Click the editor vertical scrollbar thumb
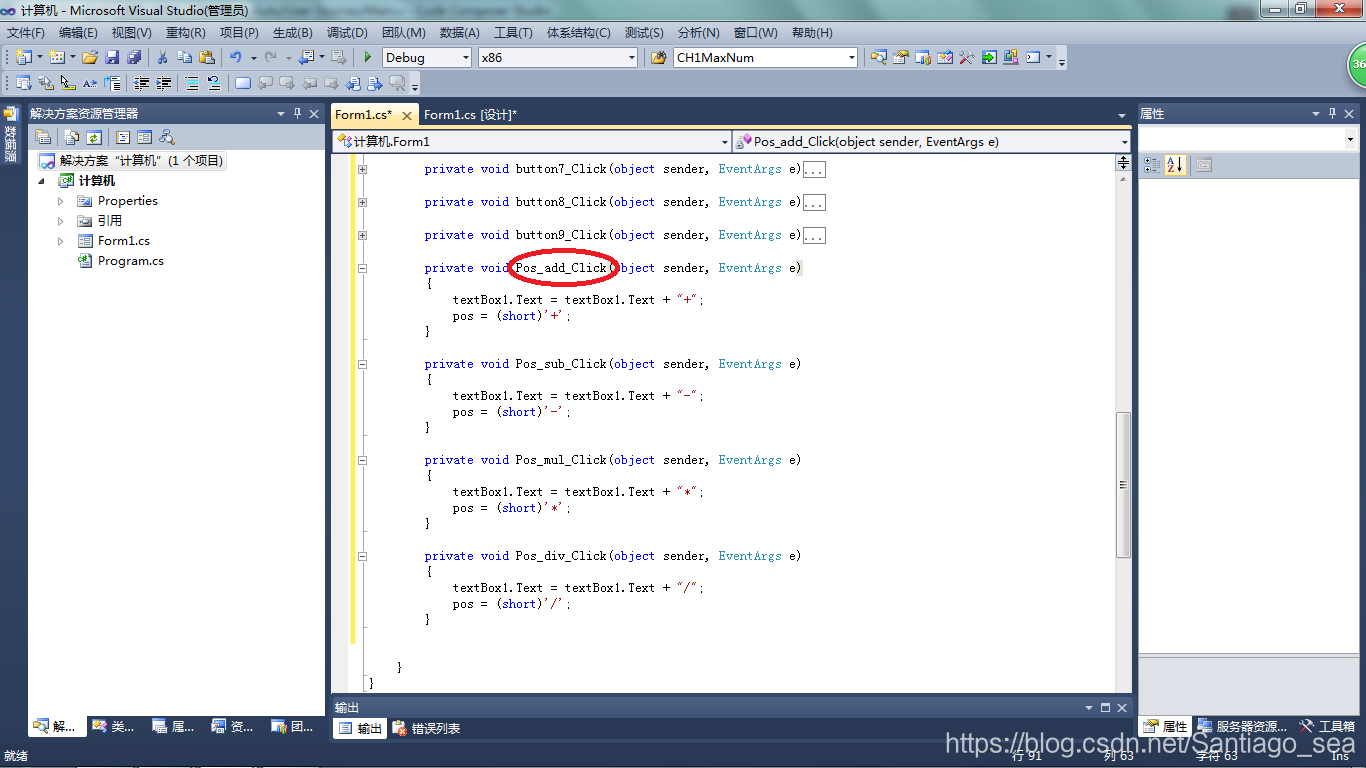Viewport: 1366px width, 768px height. (1124, 485)
